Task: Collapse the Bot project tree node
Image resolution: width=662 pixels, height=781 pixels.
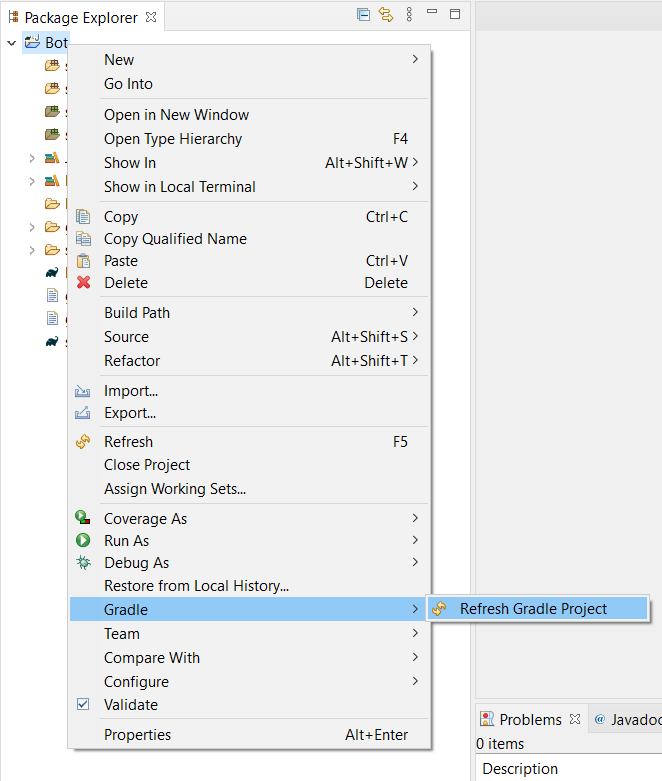Action: 11,43
